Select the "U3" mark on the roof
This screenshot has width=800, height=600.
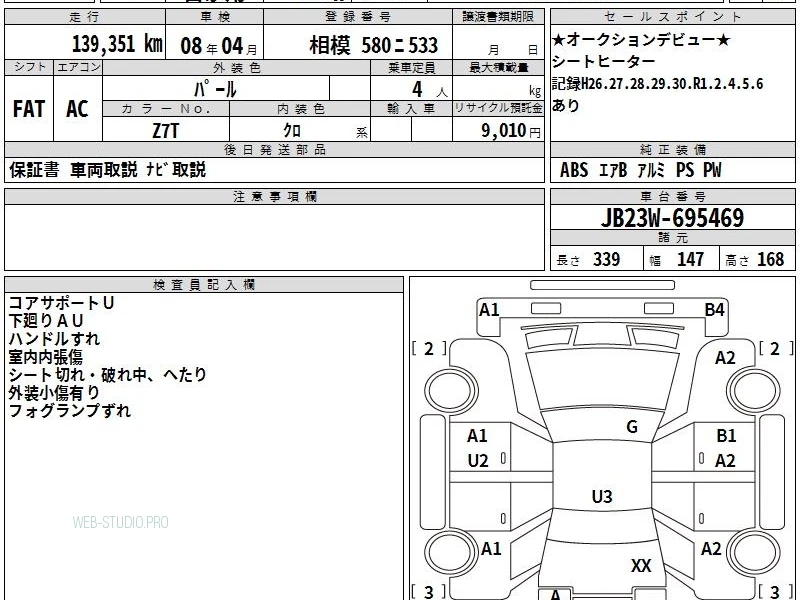(x=602, y=496)
